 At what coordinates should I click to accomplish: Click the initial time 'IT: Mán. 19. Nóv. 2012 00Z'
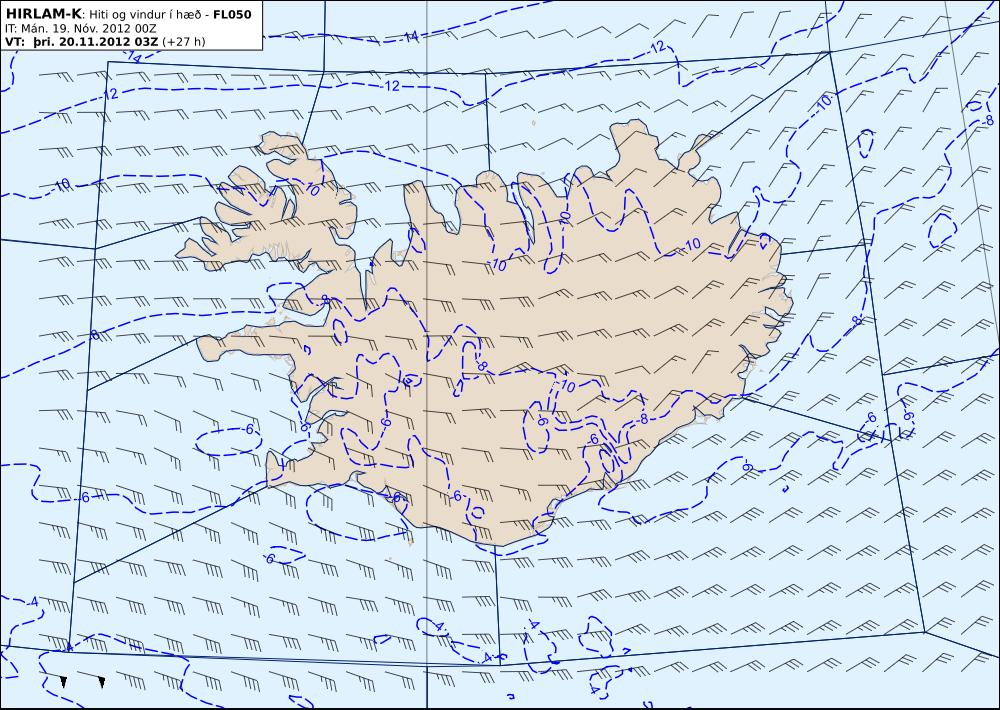(80, 29)
